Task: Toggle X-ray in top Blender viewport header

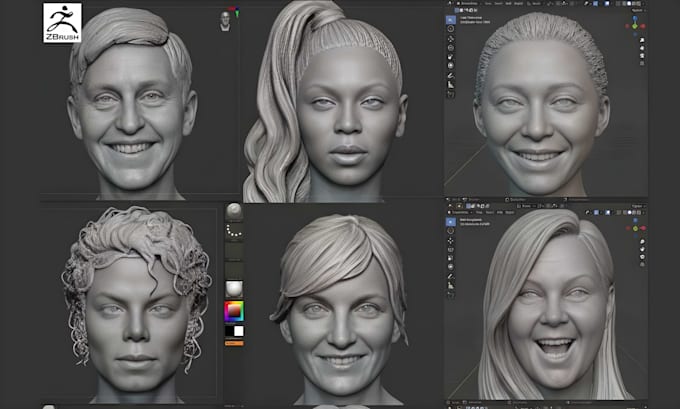Action: pos(618,3)
